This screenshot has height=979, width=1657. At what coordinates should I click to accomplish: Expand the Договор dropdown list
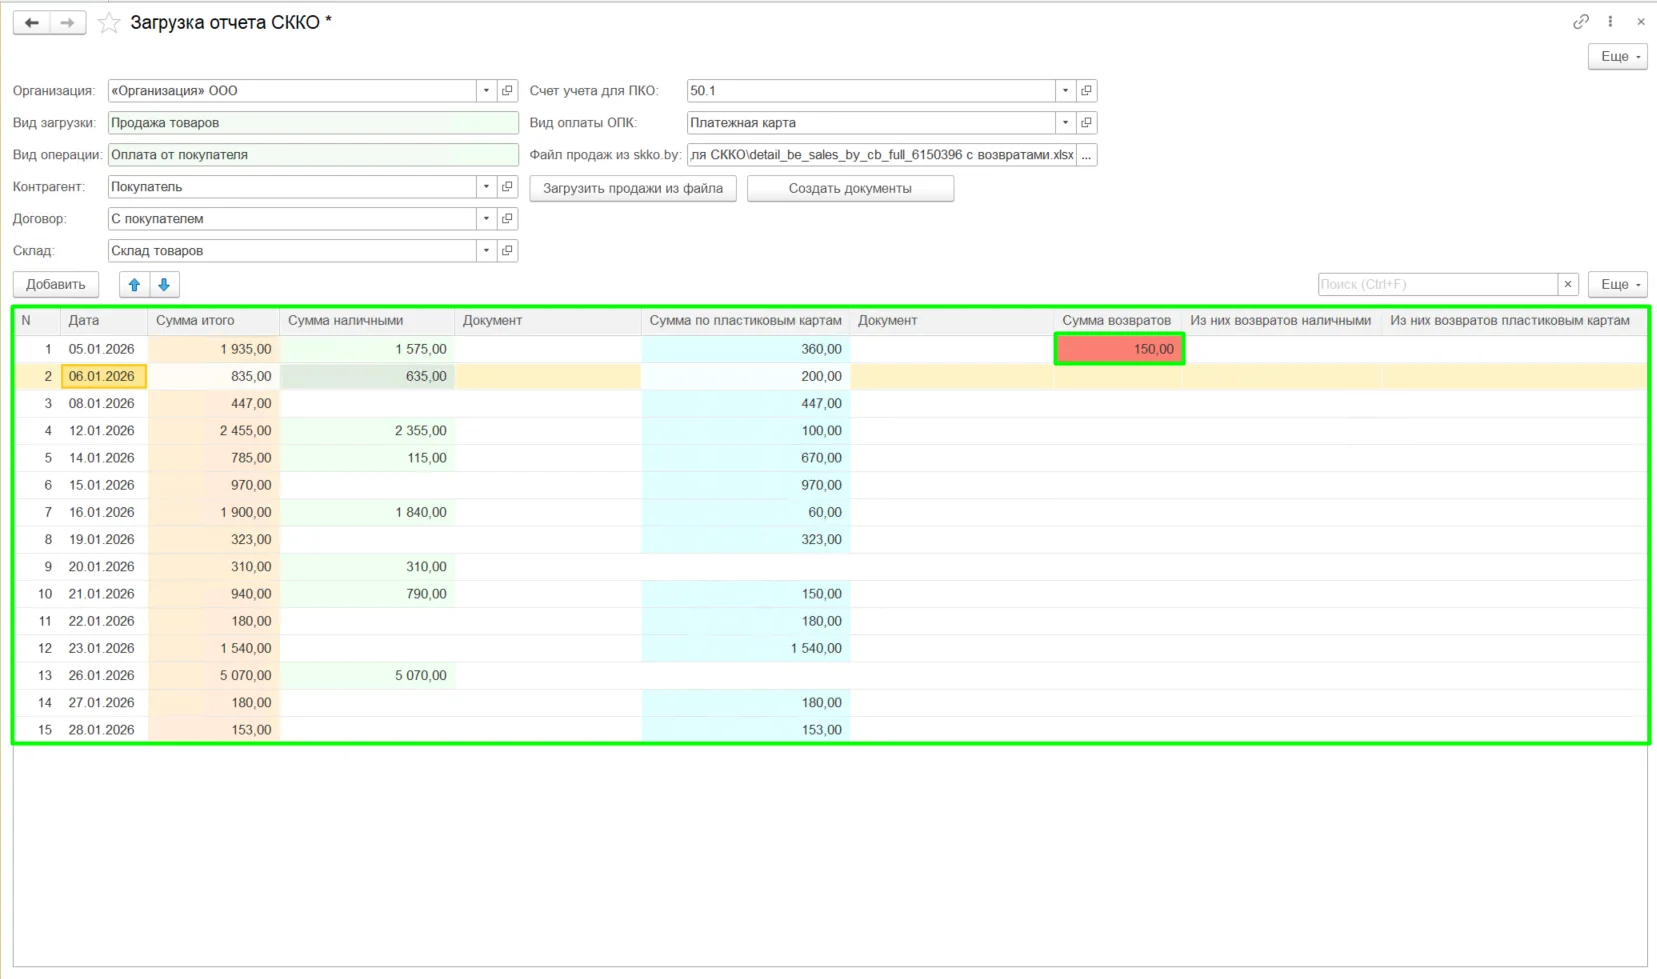[487, 219]
